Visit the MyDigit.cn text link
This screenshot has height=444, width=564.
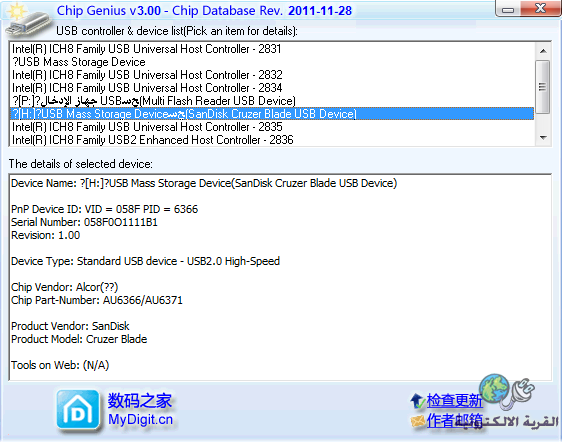(141, 420)
